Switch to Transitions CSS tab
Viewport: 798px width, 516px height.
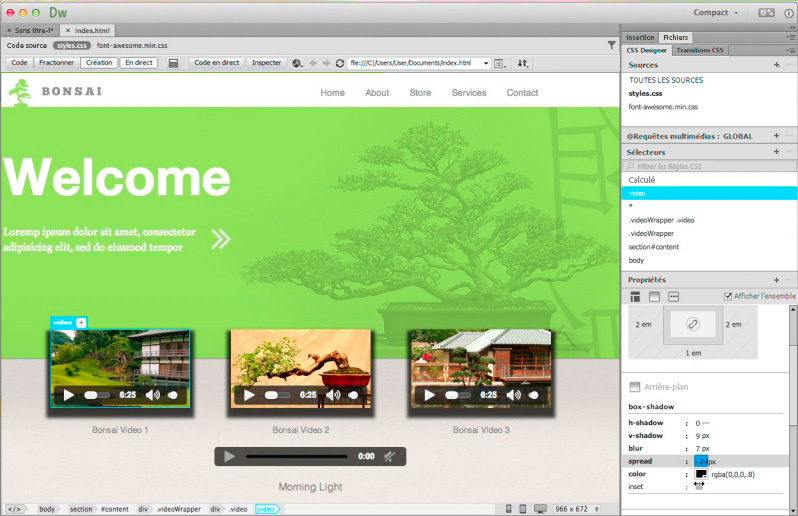point(700,50)
